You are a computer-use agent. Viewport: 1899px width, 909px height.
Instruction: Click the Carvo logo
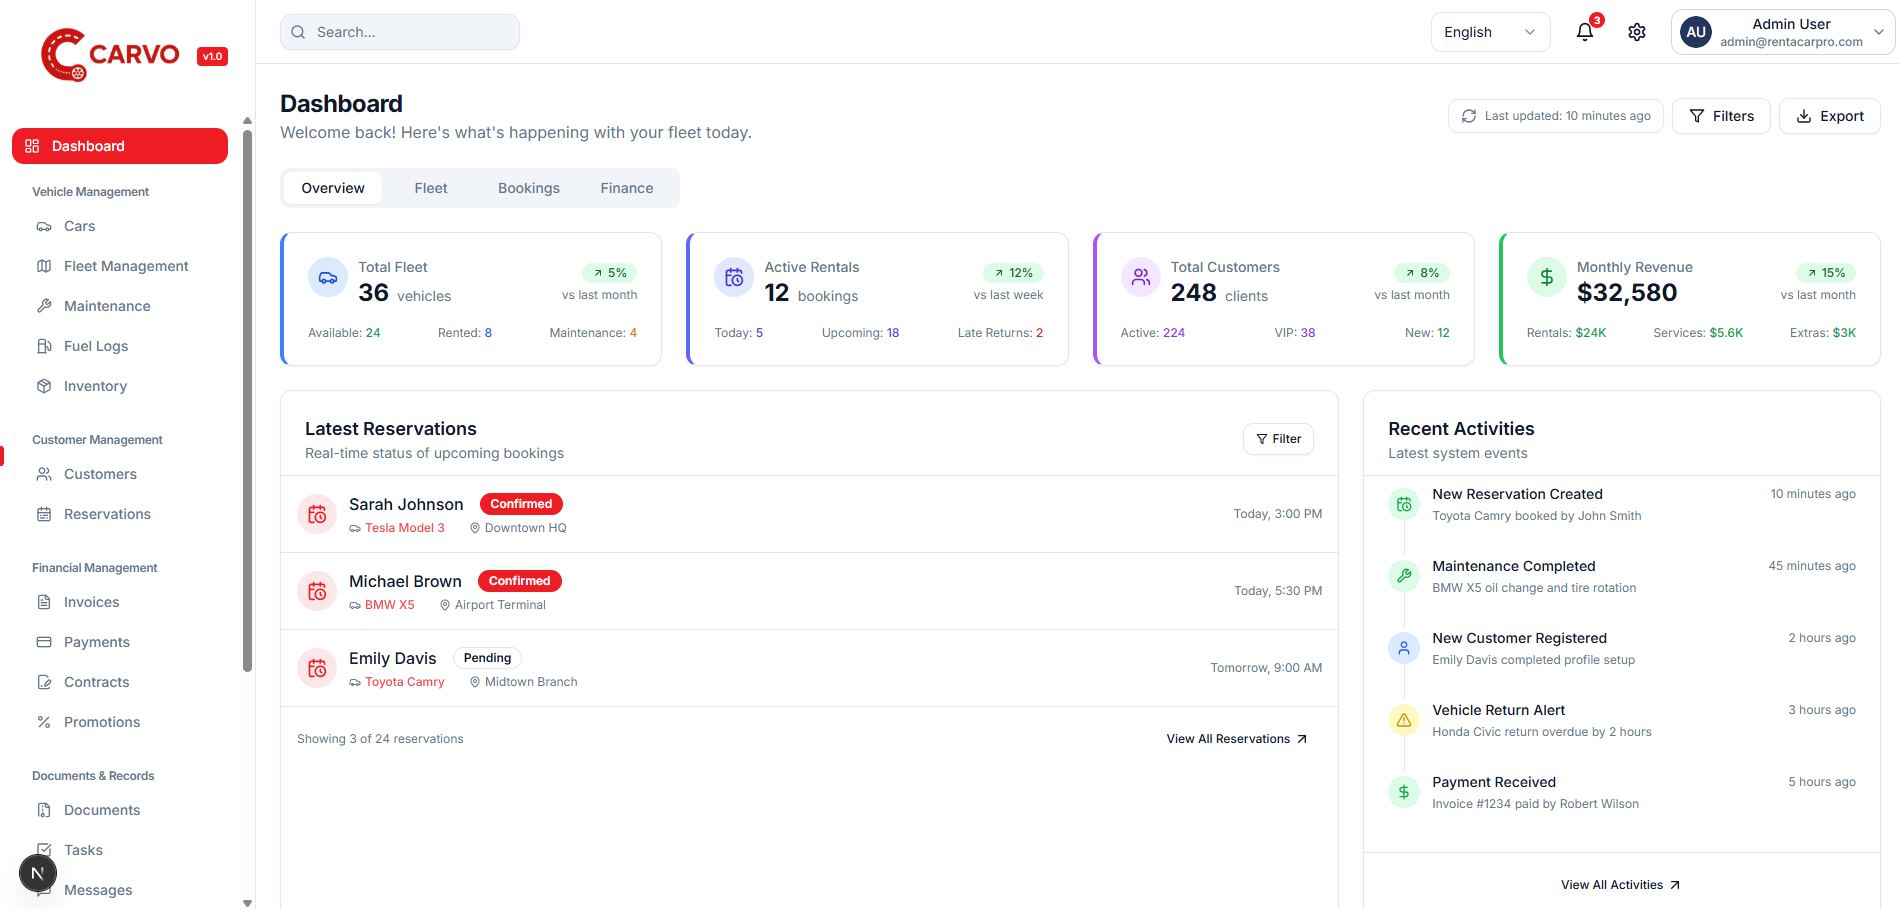tap(110, 54)
